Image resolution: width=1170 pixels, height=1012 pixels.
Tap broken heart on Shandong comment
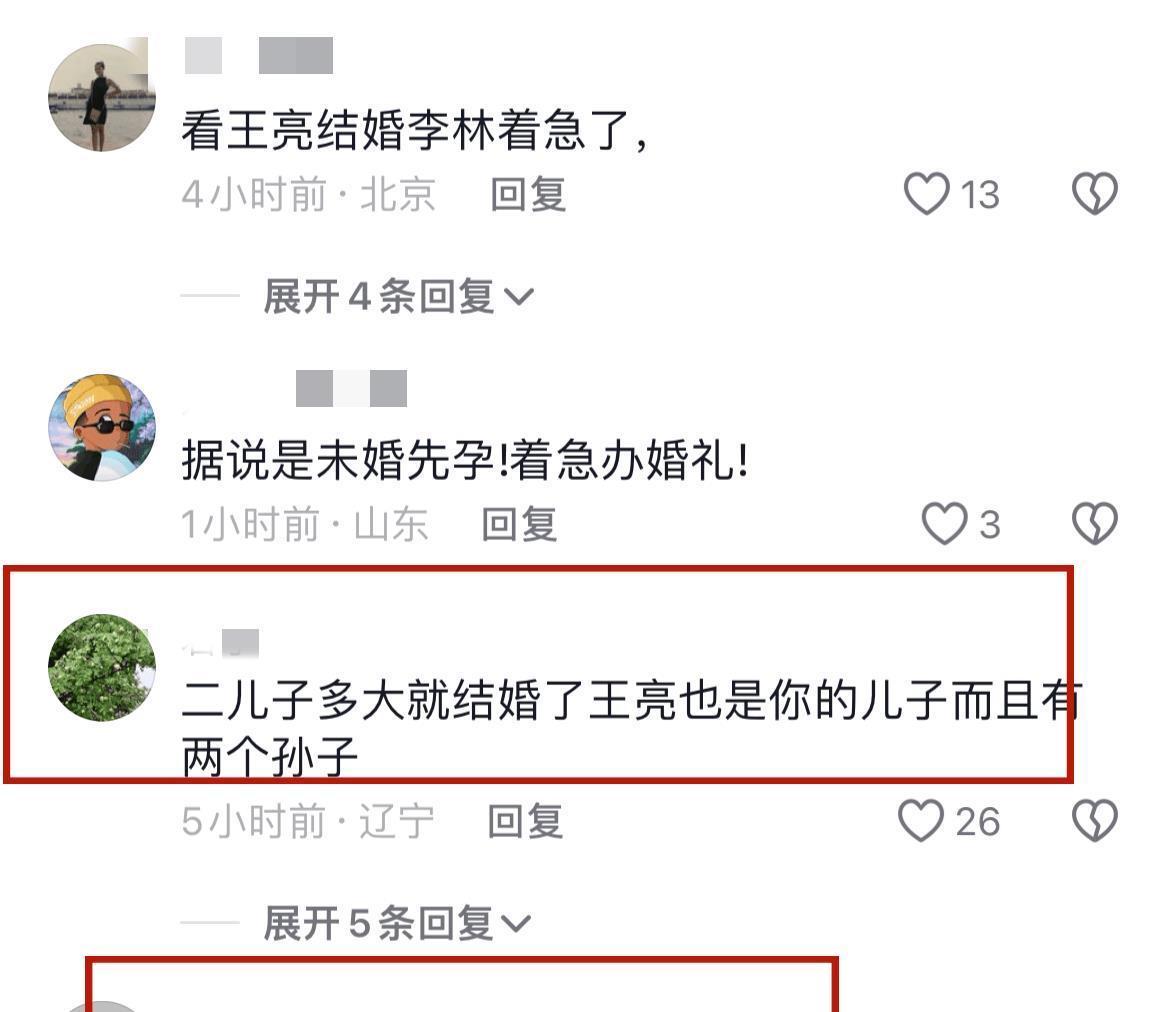1095,523
